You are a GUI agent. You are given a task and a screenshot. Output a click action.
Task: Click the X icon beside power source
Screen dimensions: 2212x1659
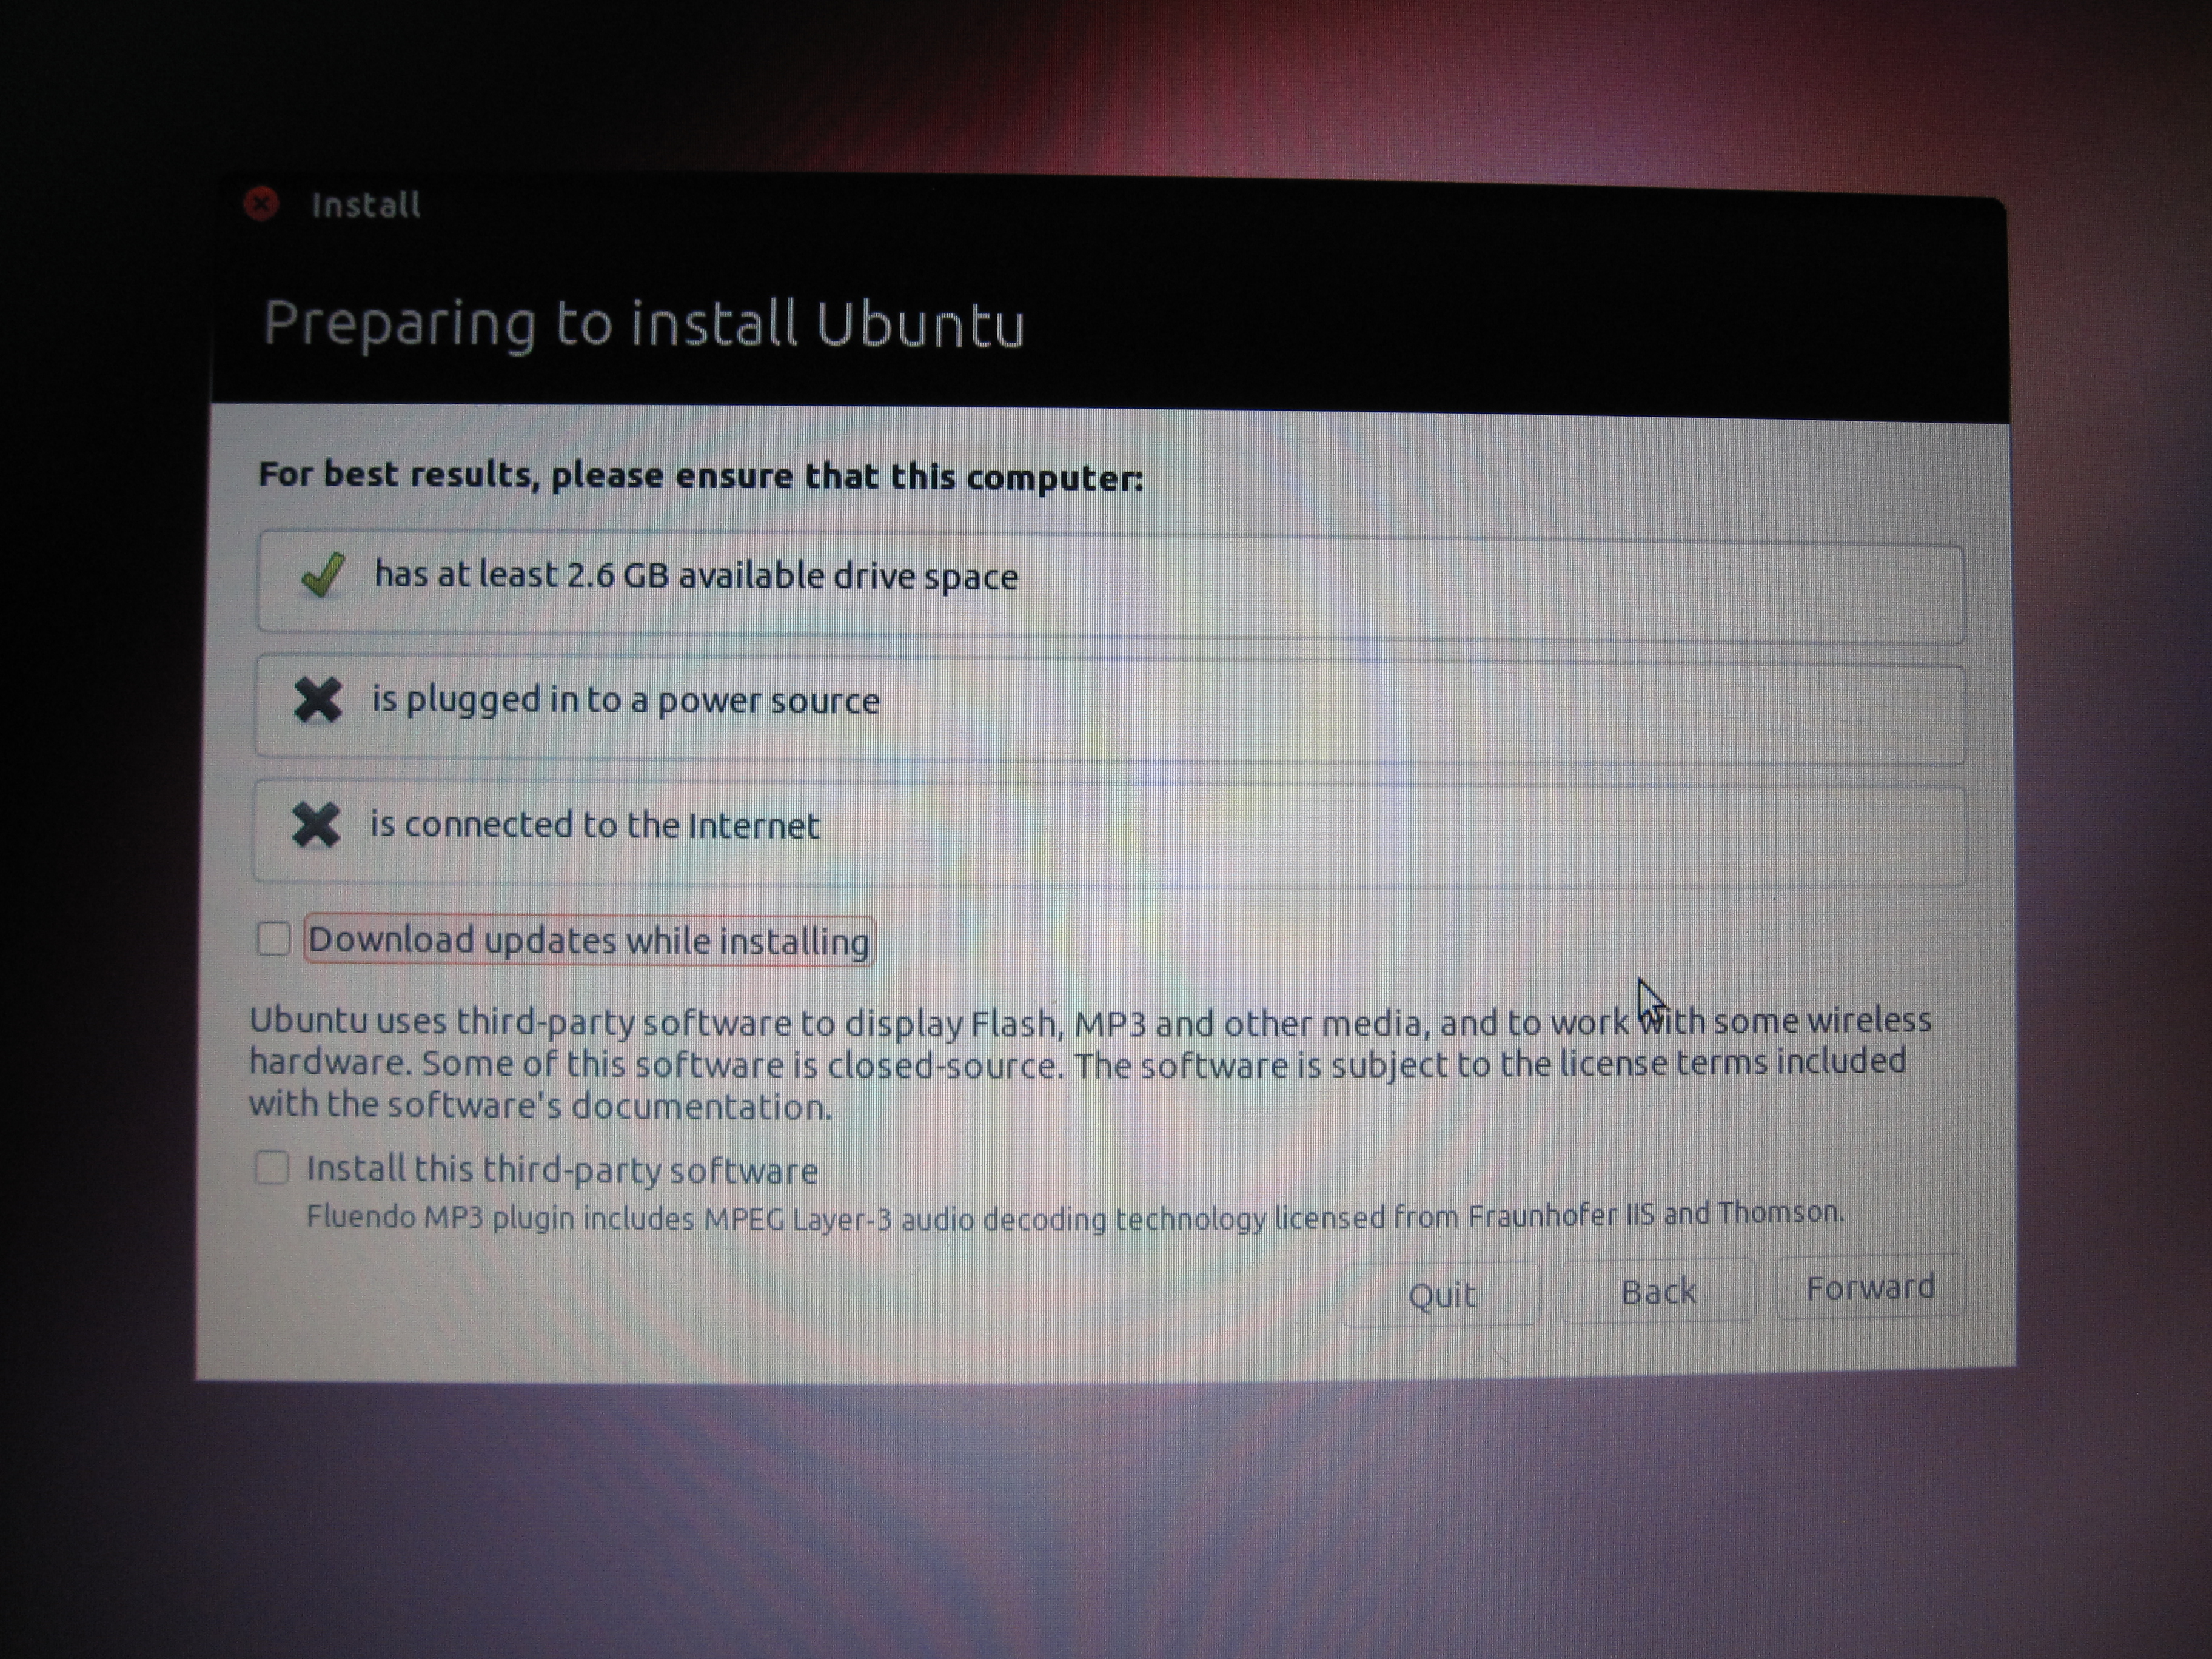click(318, 700)
